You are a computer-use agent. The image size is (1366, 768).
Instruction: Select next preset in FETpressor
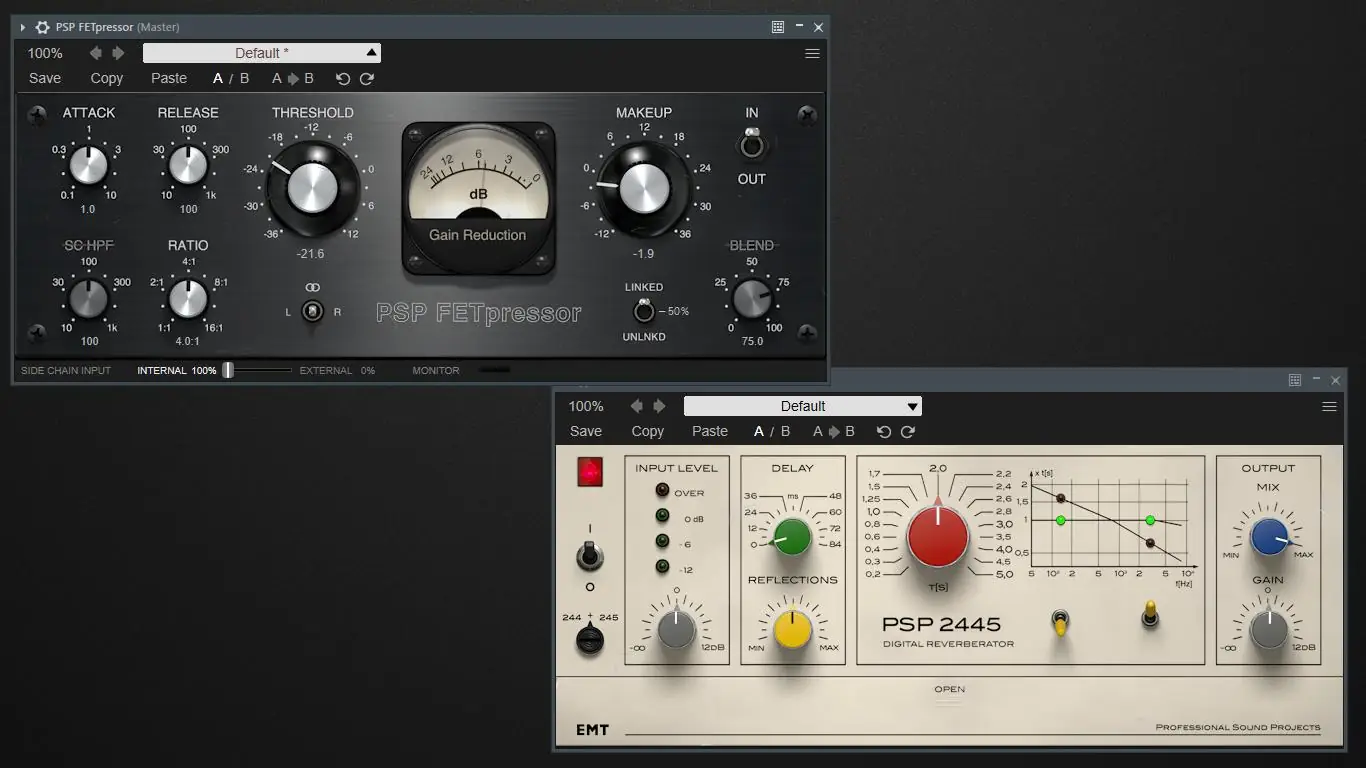[118, 53]
